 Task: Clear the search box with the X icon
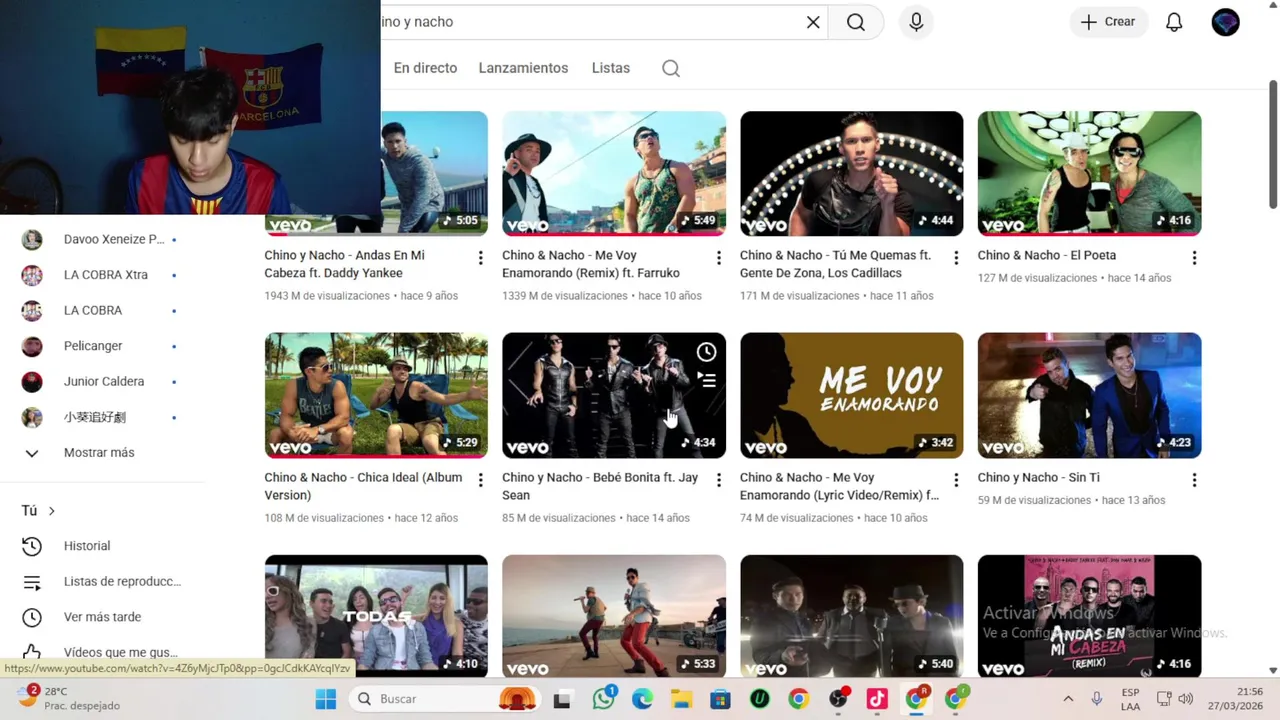(813, 22)
